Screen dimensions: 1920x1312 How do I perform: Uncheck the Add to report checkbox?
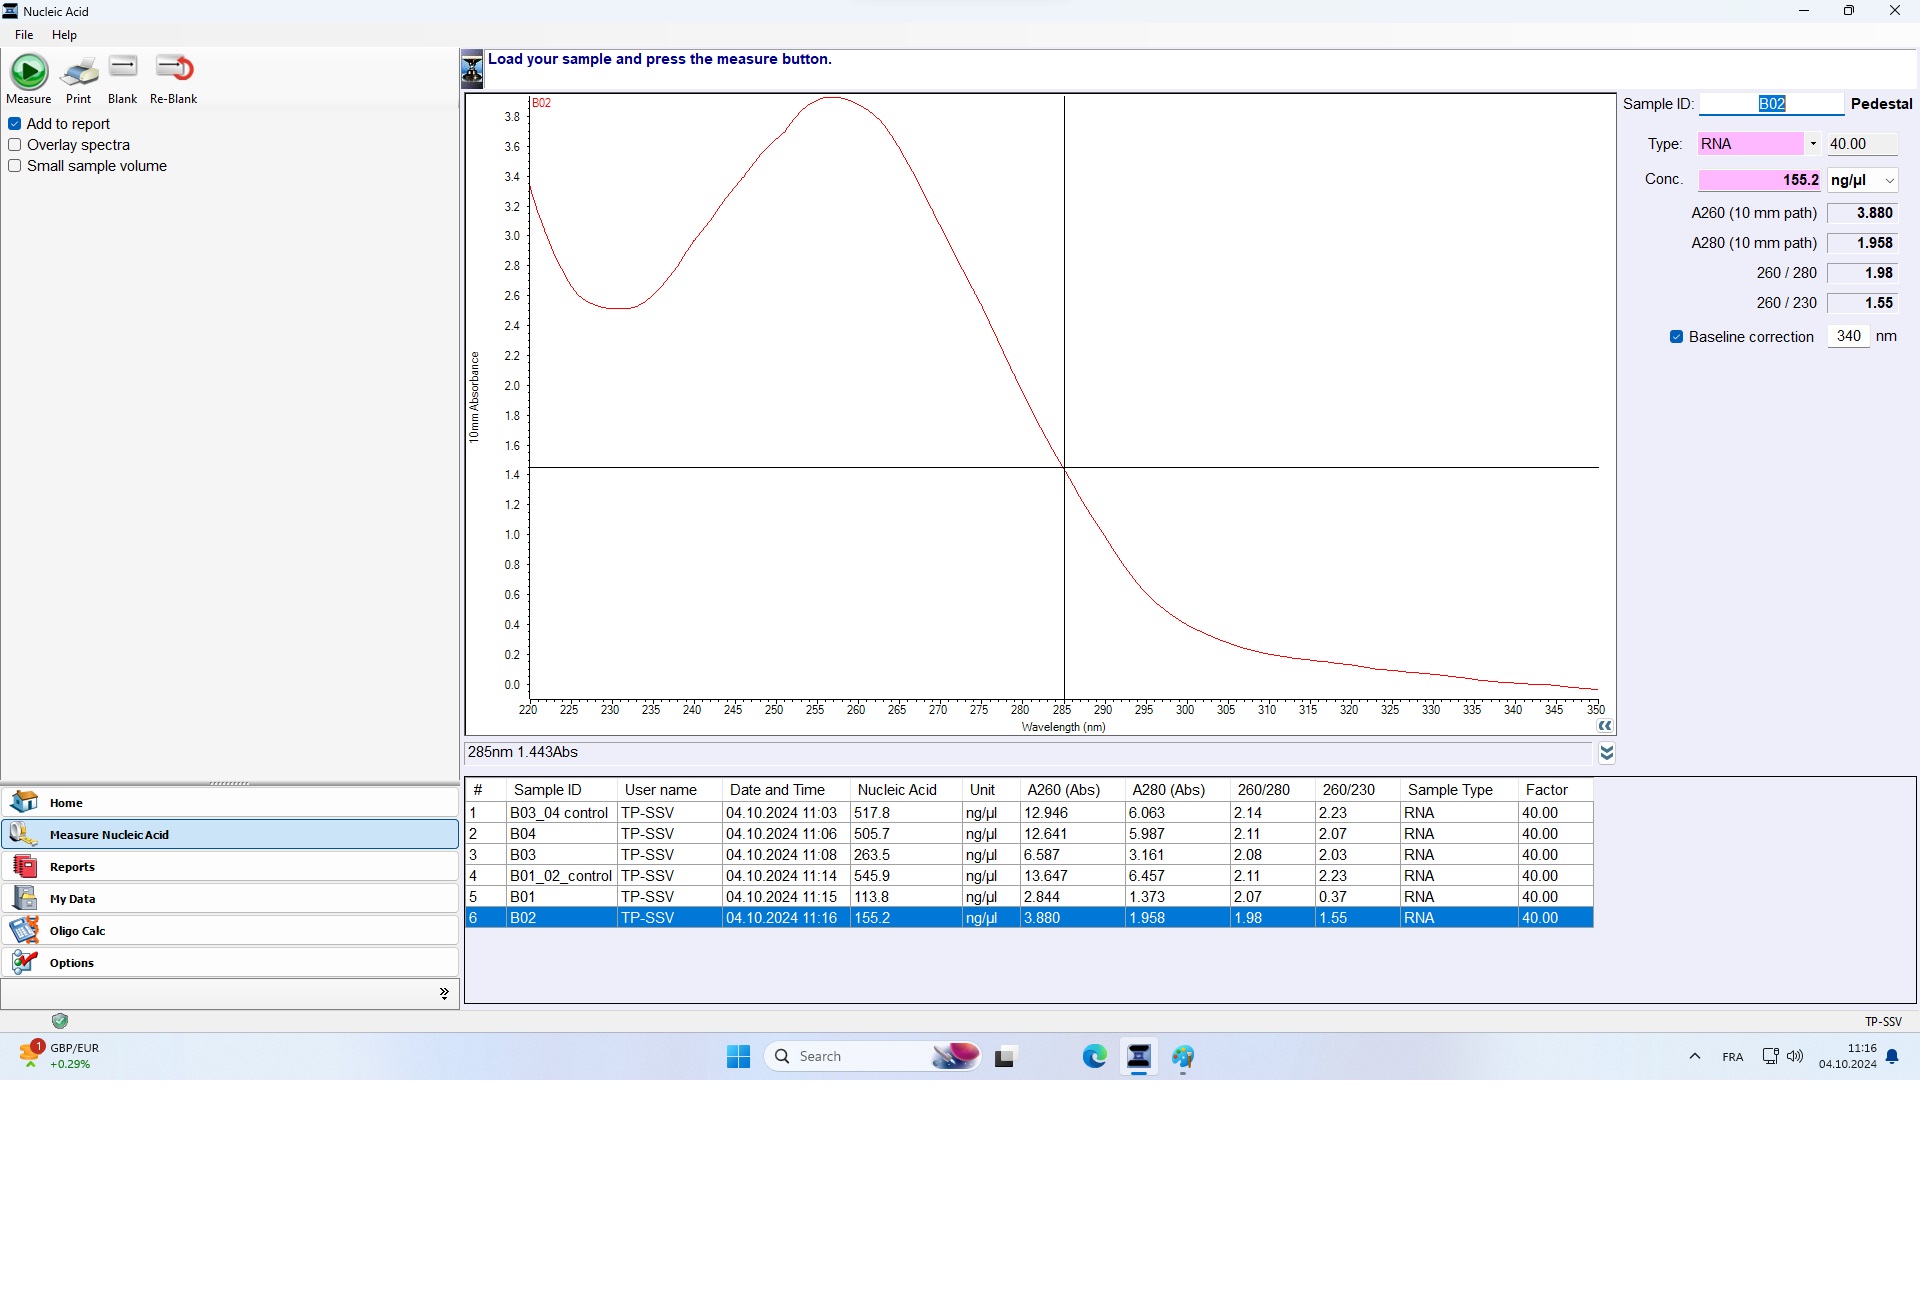15,124
